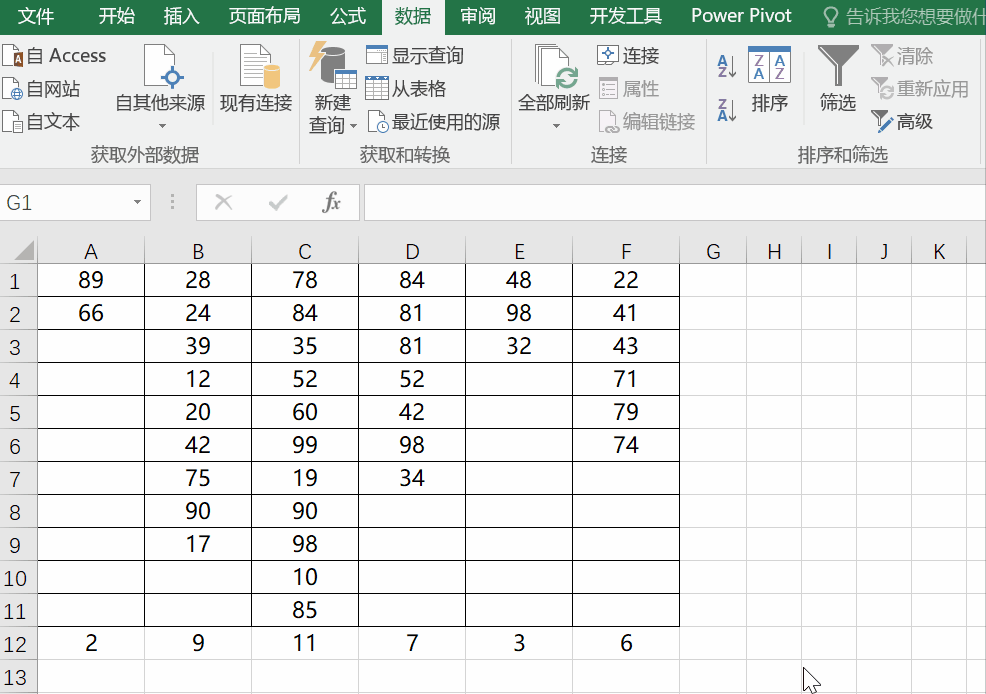
Task: Switch to the 插入 insert tab
Action: pyautogui.click(x=181, y=16)
